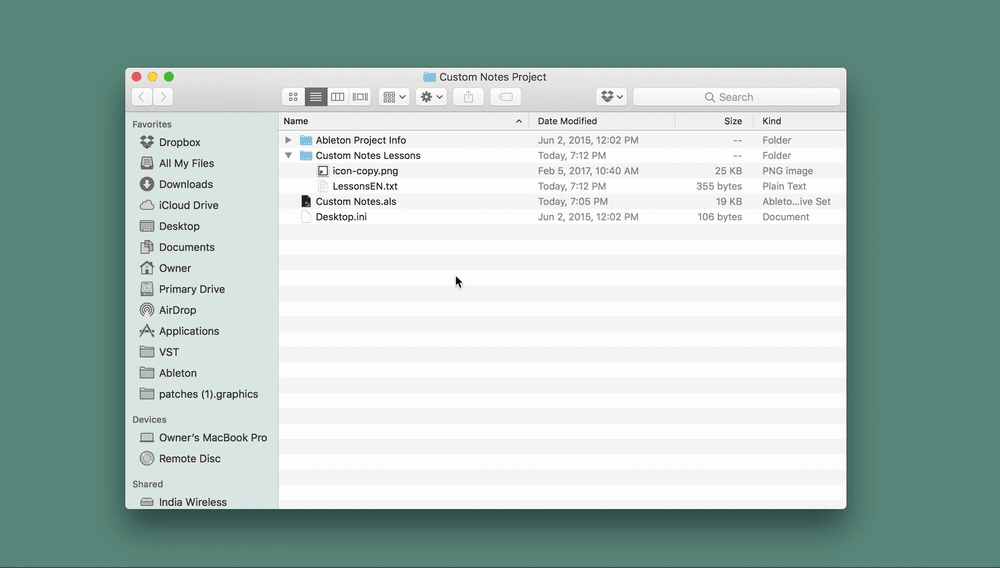Click the Ableto...ive Set kind cell
This screenshot has width=1000, height=568.
tap(796, 201)
